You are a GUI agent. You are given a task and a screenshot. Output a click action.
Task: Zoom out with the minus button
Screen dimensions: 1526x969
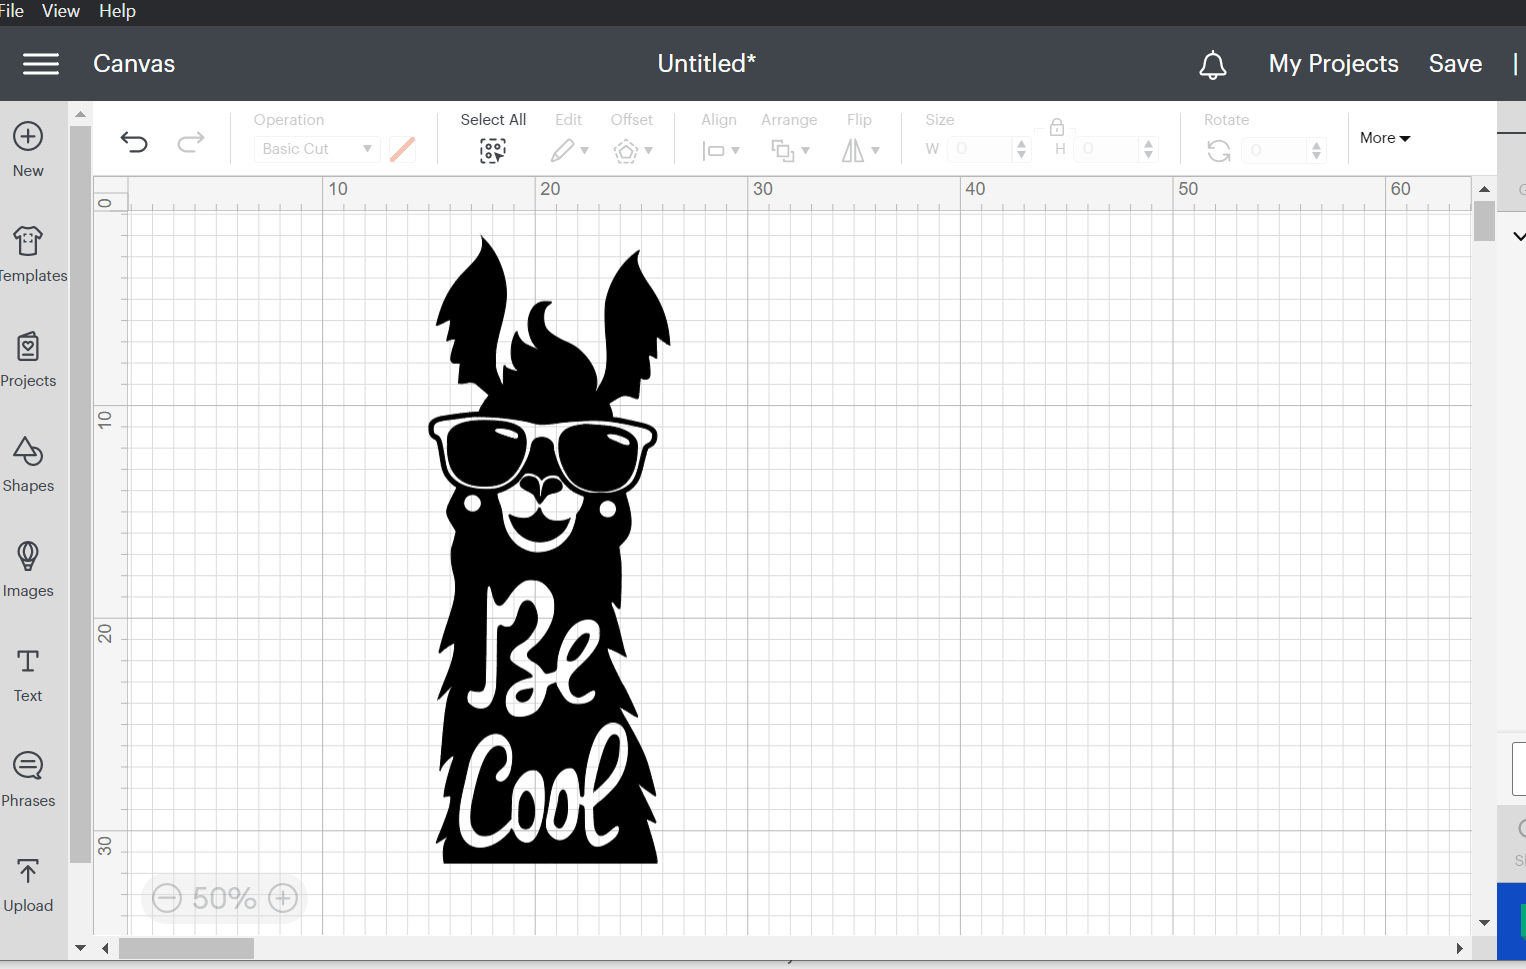[167, 898]
